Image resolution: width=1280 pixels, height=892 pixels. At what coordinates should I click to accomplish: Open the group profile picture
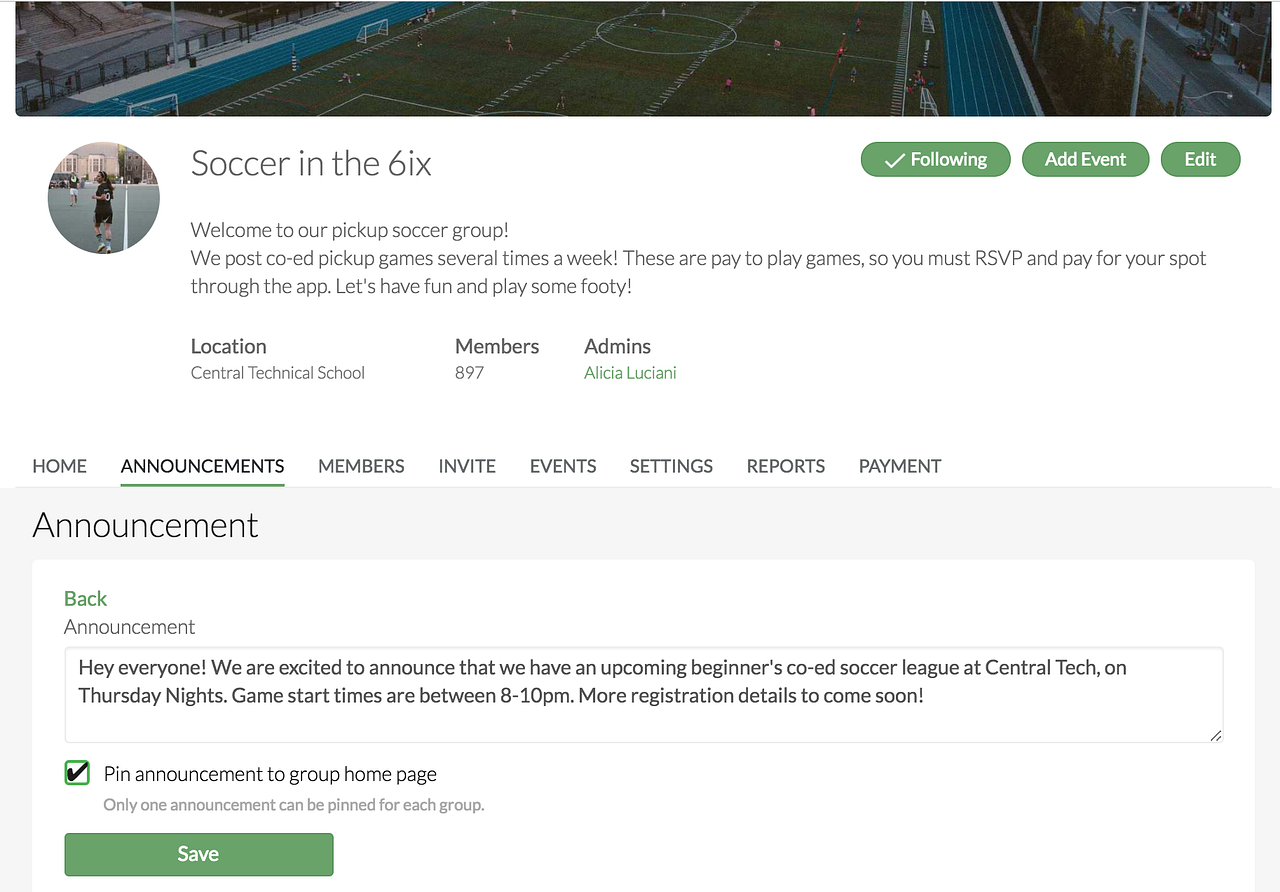coord(104,198)
